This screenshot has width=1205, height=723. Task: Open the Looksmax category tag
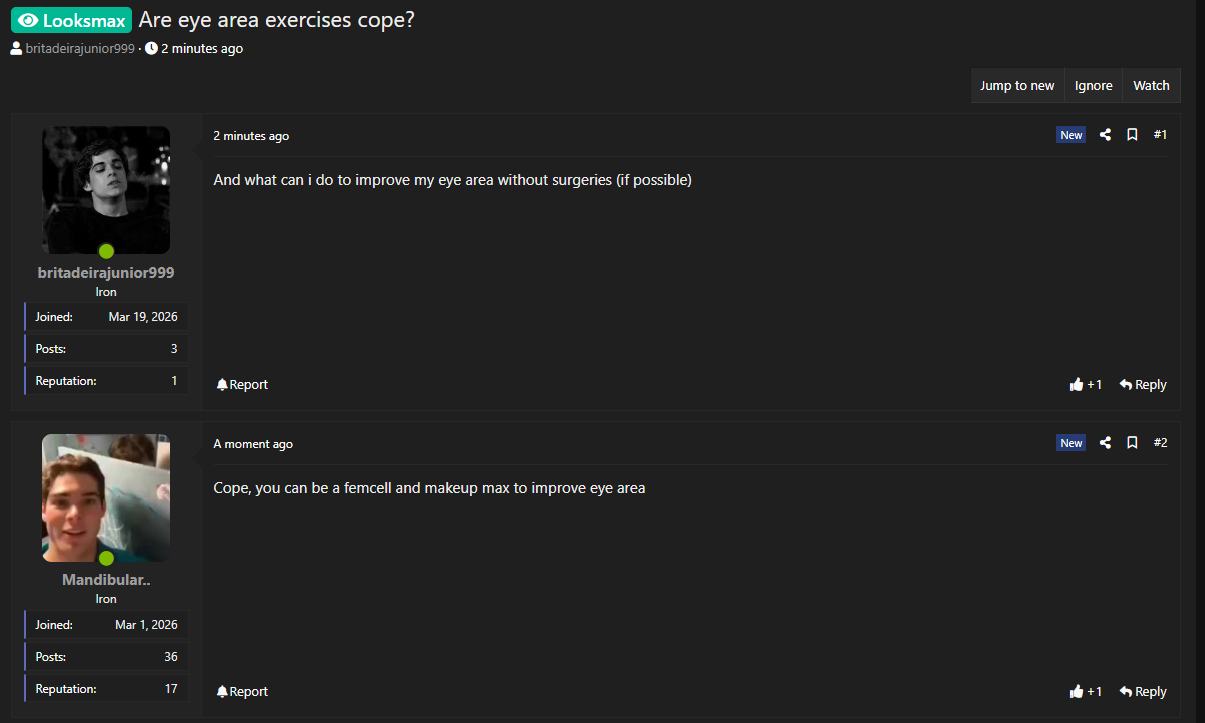[x=71, y=20]
